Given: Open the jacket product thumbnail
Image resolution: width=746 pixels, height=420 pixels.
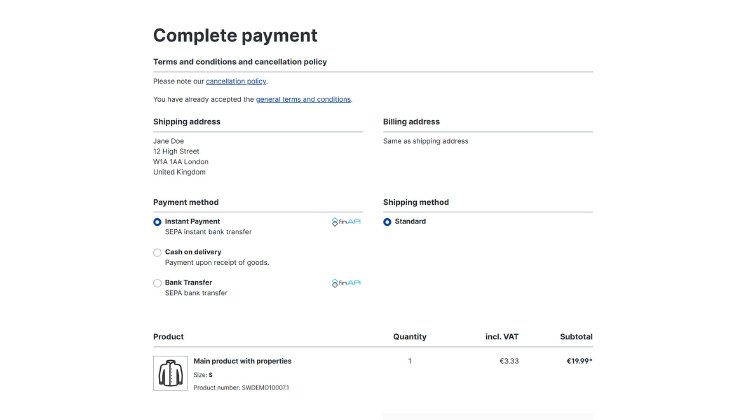Looking at the screenshot, I should click(170, 373).
